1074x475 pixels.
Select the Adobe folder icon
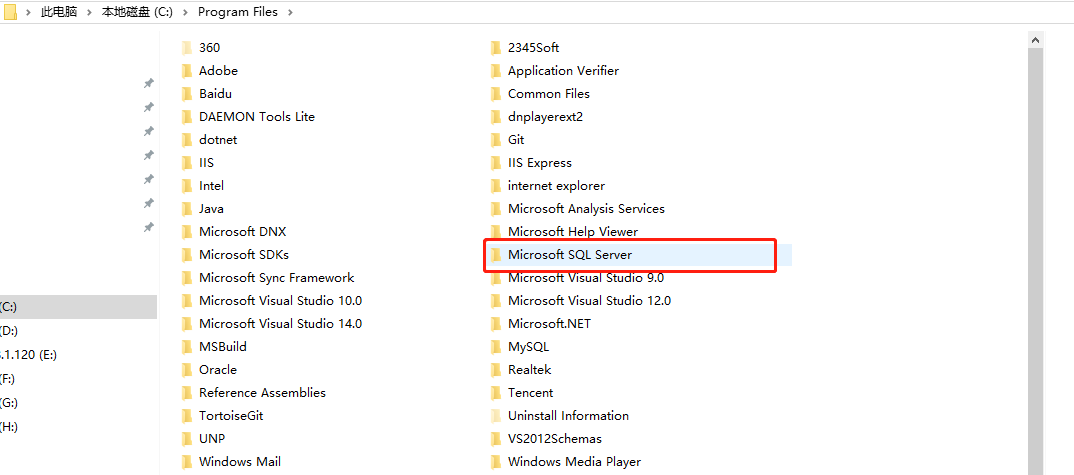click(x=186, y=71)
